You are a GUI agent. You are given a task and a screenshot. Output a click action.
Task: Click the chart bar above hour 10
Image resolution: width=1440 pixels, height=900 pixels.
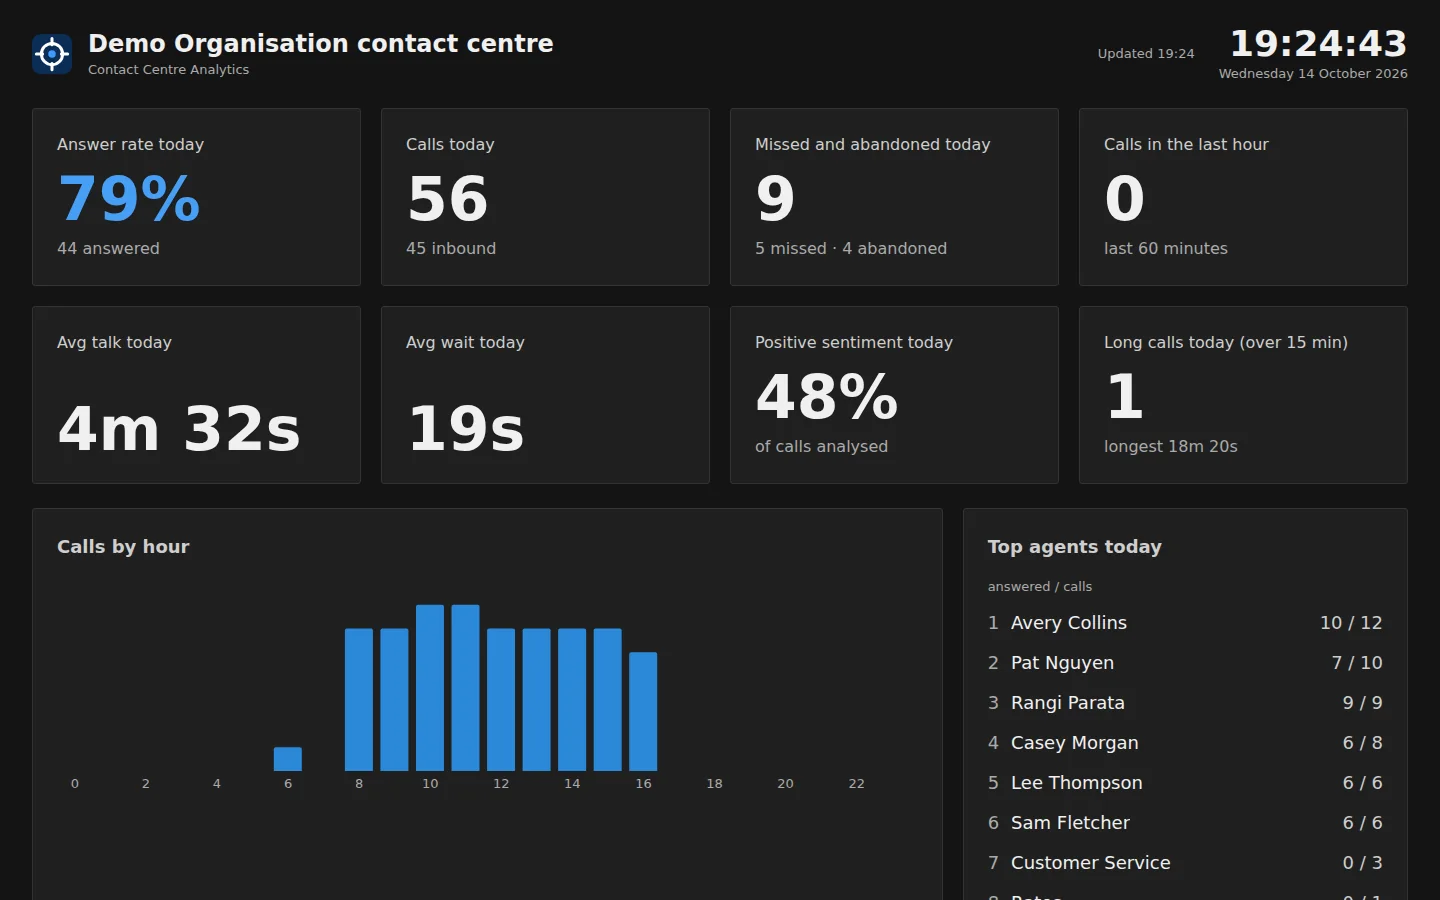(430, 688)
